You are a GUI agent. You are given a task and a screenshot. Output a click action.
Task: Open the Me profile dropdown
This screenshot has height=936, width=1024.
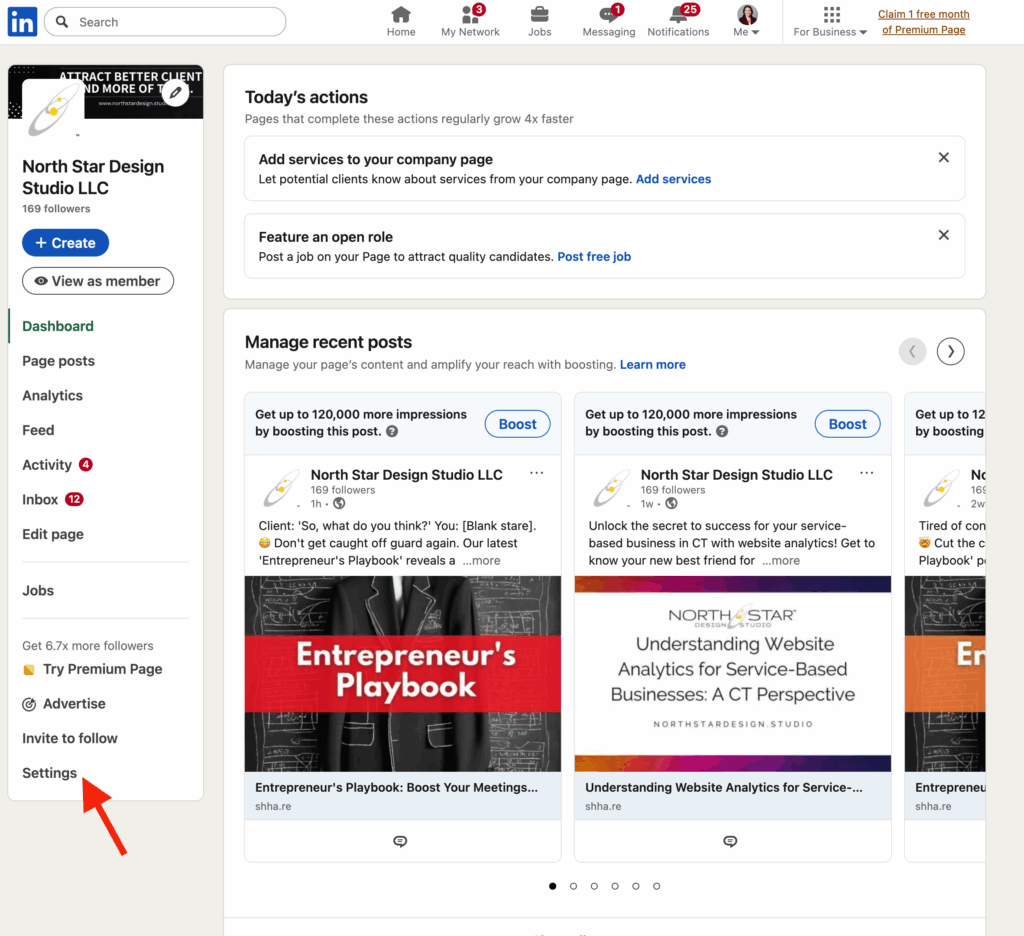pyautogui.click(x=746, y=21)
